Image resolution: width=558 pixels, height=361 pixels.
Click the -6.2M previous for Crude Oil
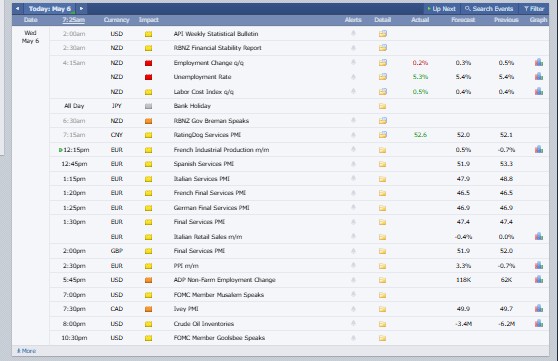click(x=506, y=324)
